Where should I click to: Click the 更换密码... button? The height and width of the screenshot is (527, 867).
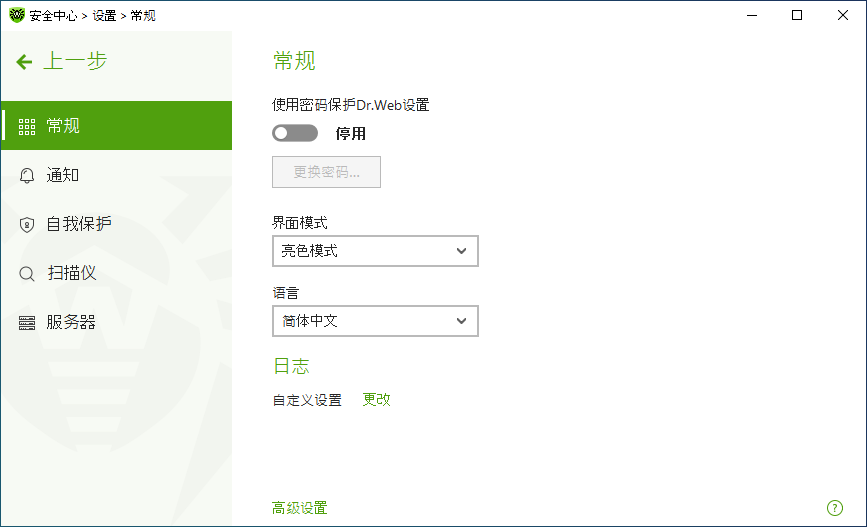click(x=326, y=172)
